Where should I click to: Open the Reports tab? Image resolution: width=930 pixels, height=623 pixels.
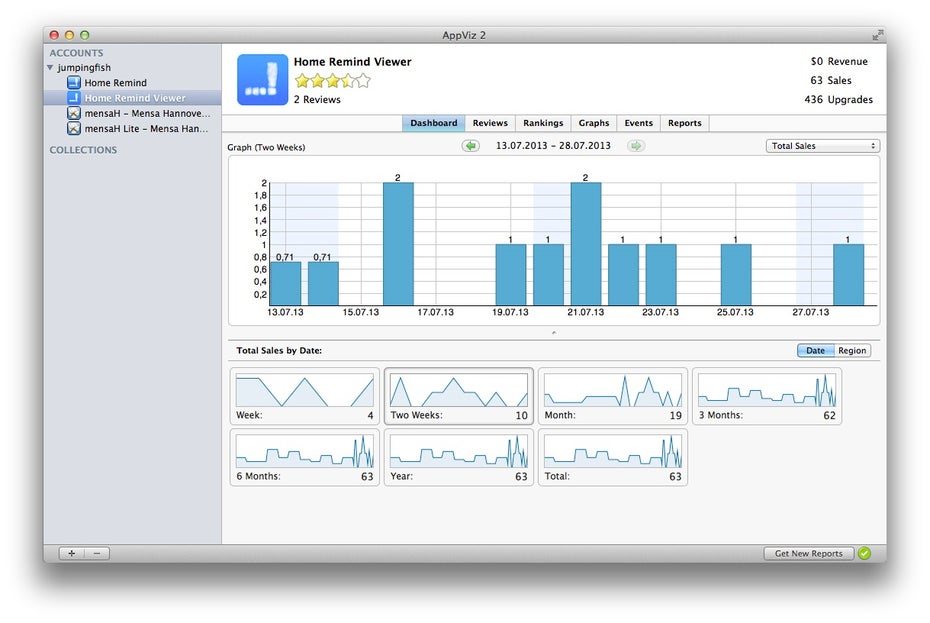point(684,123)
